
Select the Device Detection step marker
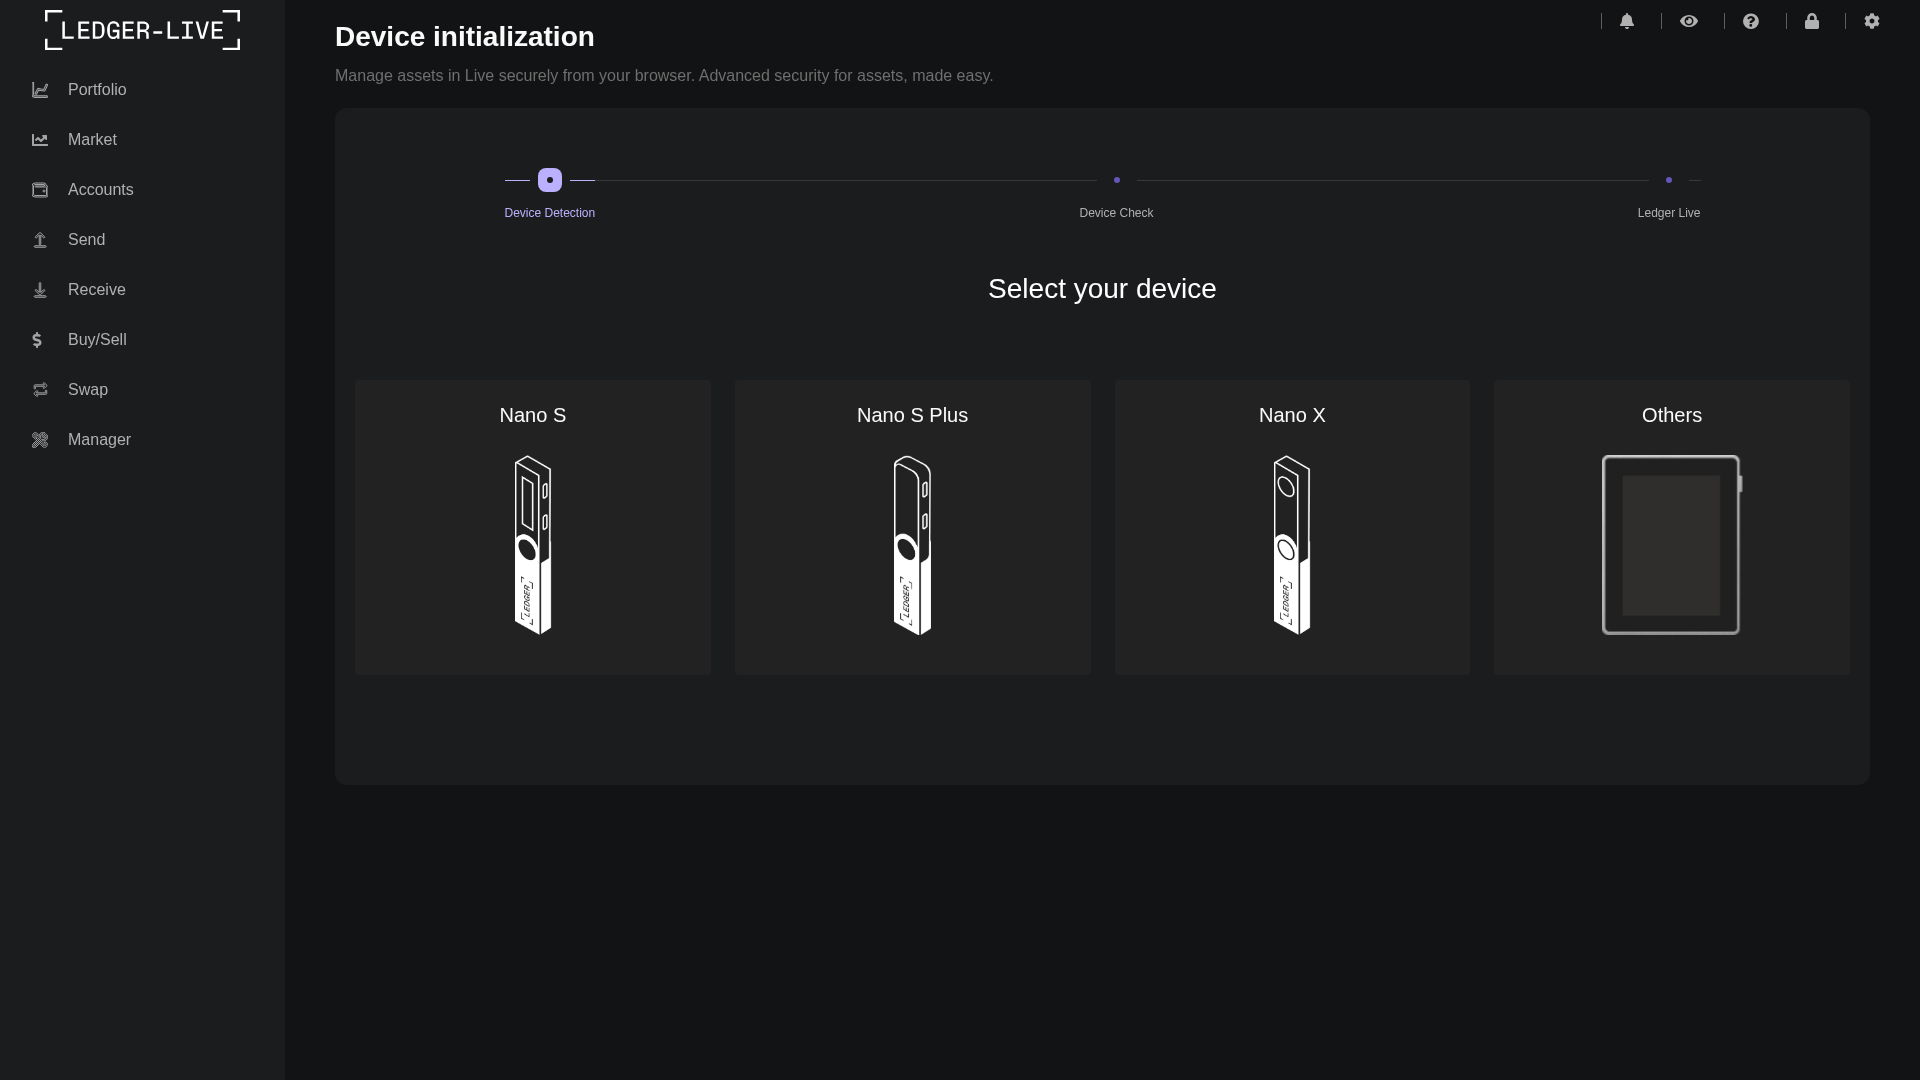[x=548, y=180]
